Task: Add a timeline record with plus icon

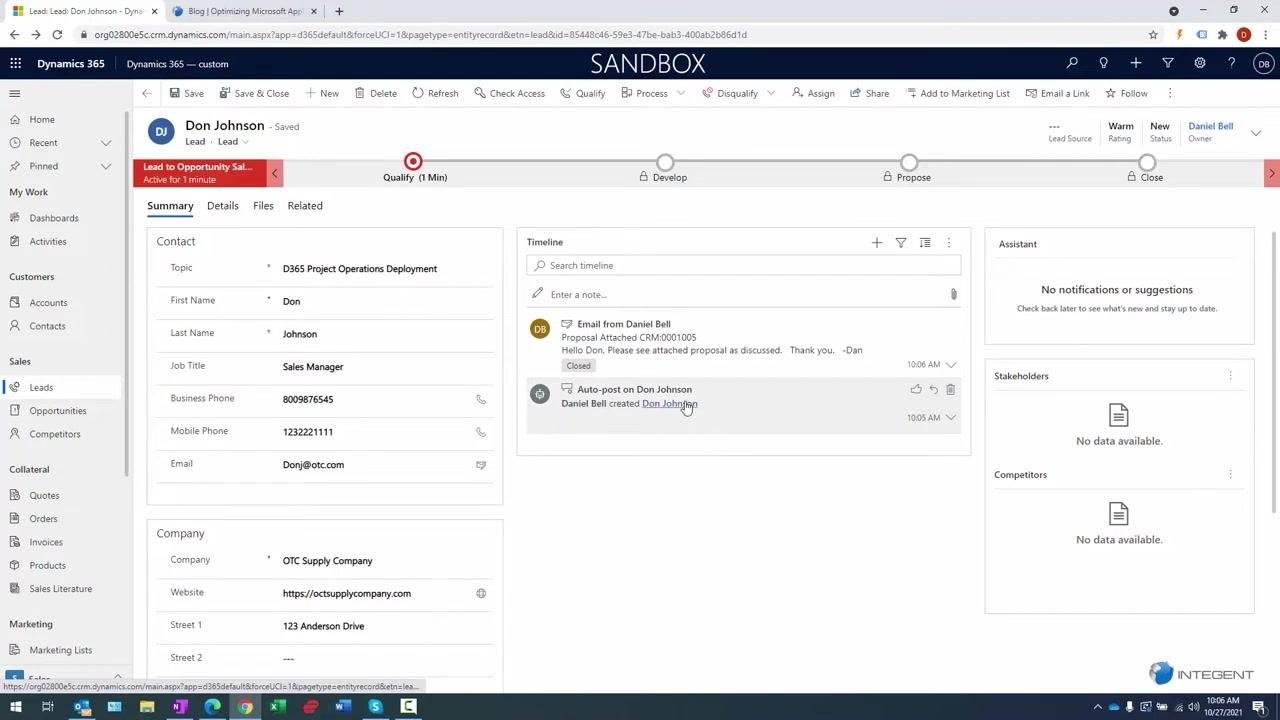Action: (877, 242)
